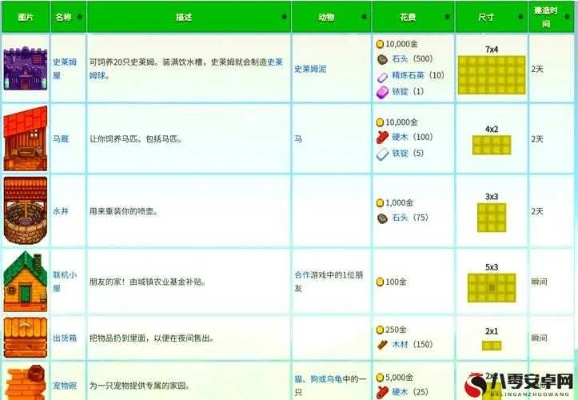Click the gold coin icon in 史莱姆屋 row
578x400 pixels.
click(x=380, y=44)
